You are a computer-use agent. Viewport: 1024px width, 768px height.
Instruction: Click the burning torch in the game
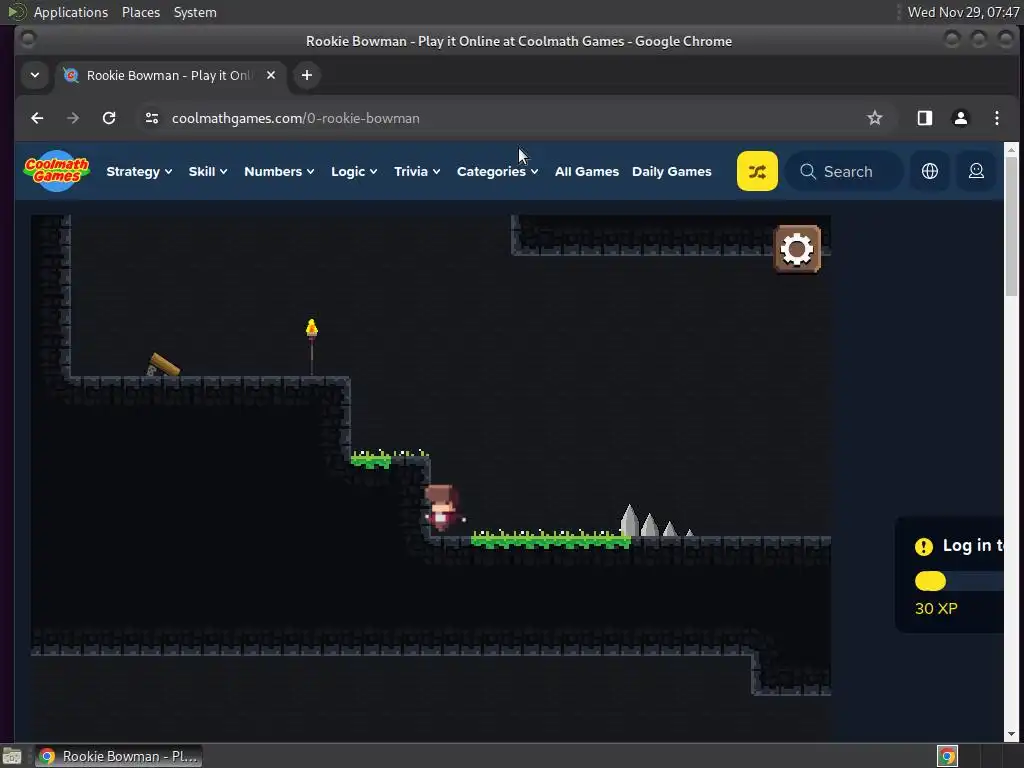(x=312, y=346)
